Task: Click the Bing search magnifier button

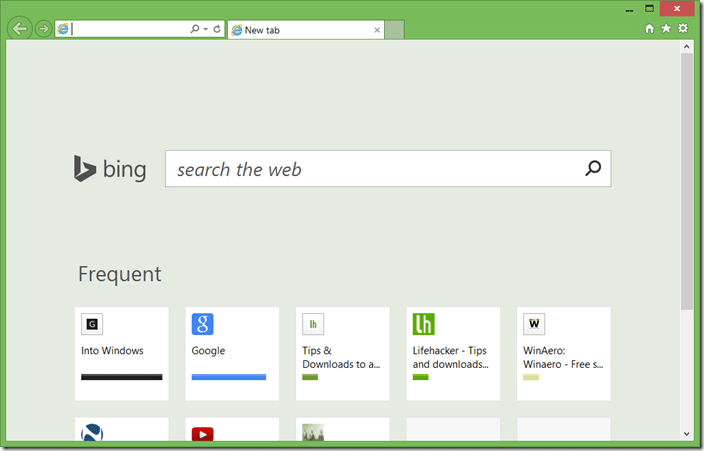Action: pyautogui.click(x=593, y=168)
